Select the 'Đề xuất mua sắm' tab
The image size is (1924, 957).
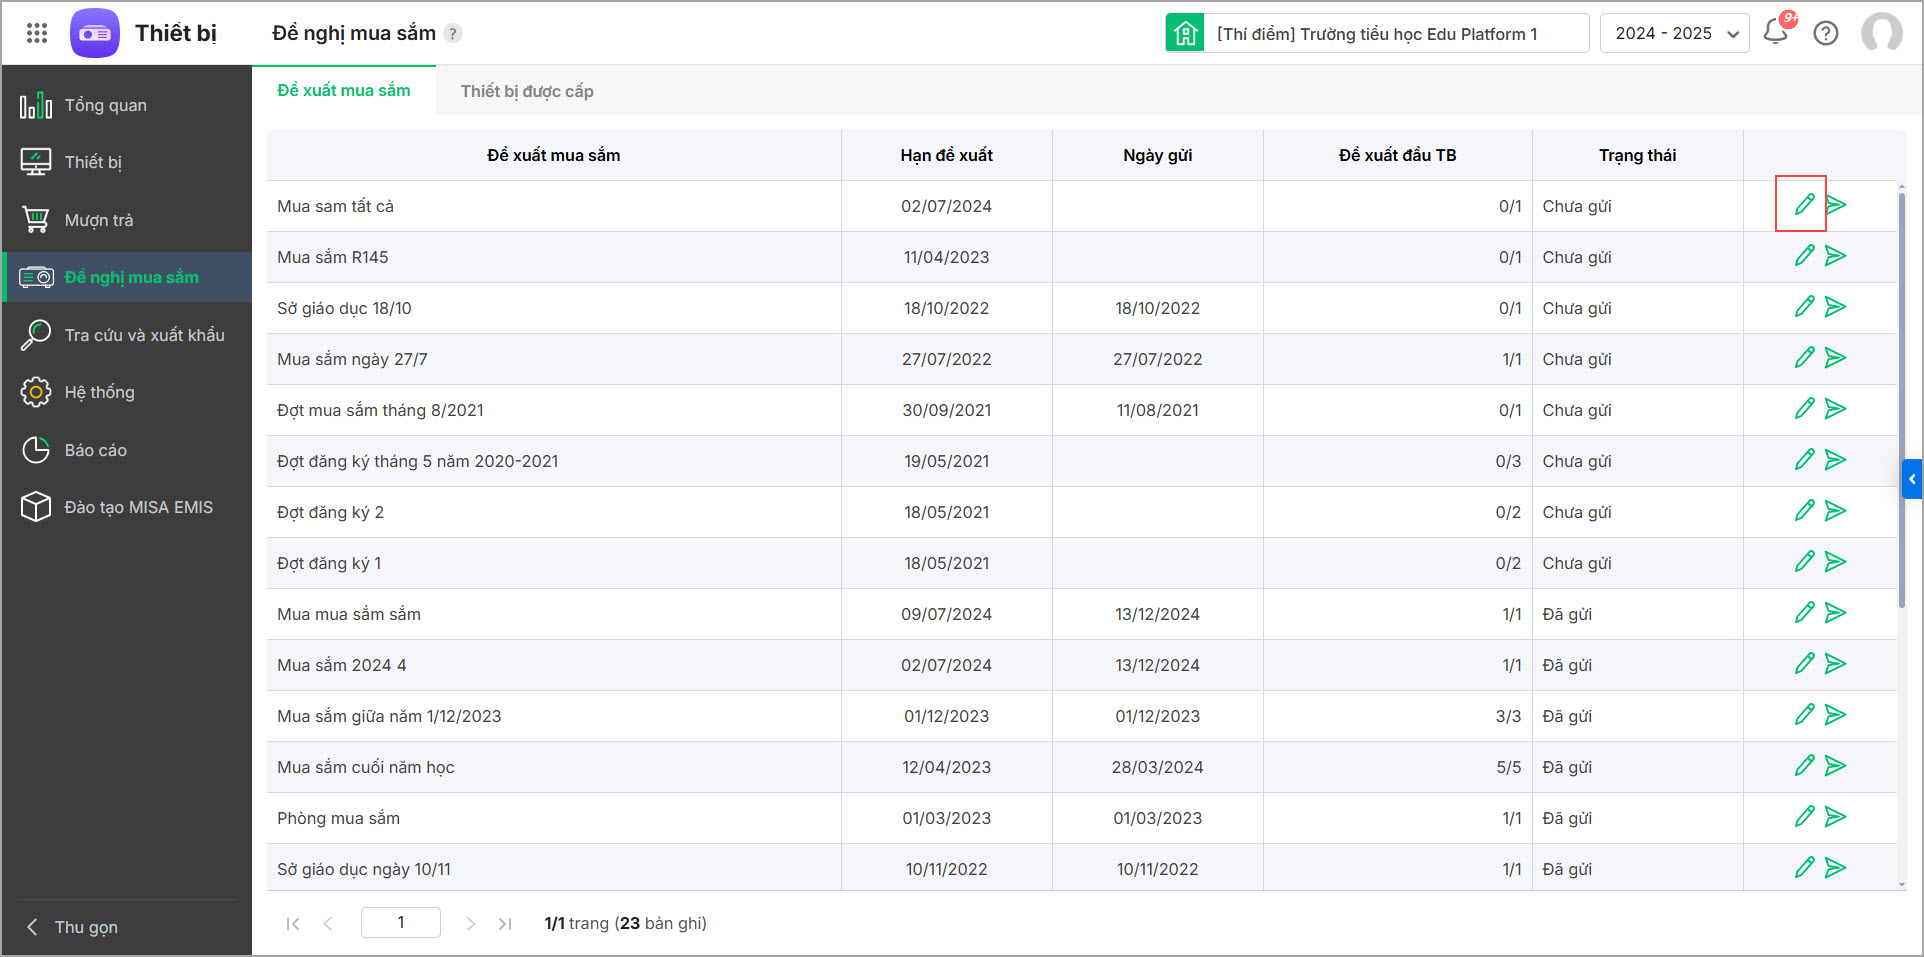pos(344,90)
